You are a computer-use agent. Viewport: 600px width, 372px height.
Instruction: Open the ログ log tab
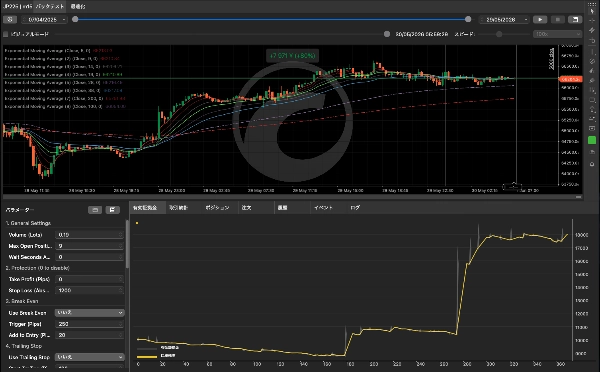coord(355,207)
